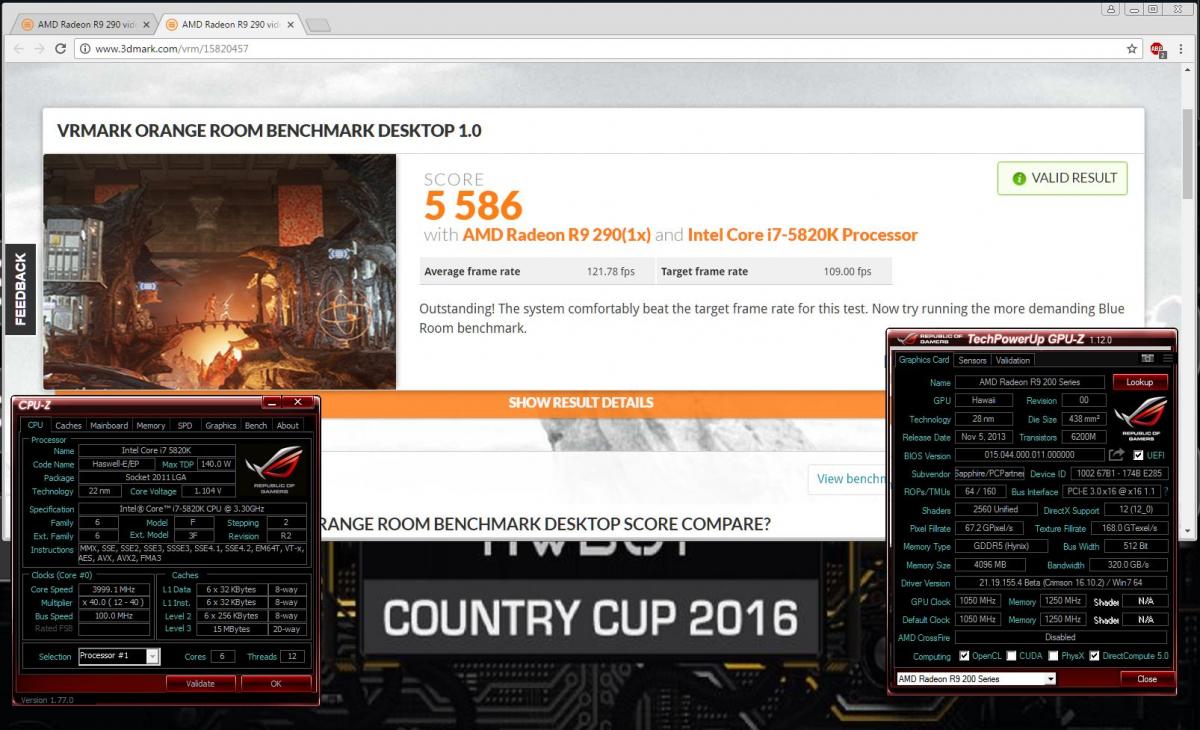Image resolution: width=1200 pixels, height=730 pixels.
Task: Open GPU-Z graphics card selection dropdown
Action: [x=1050, y=679]
